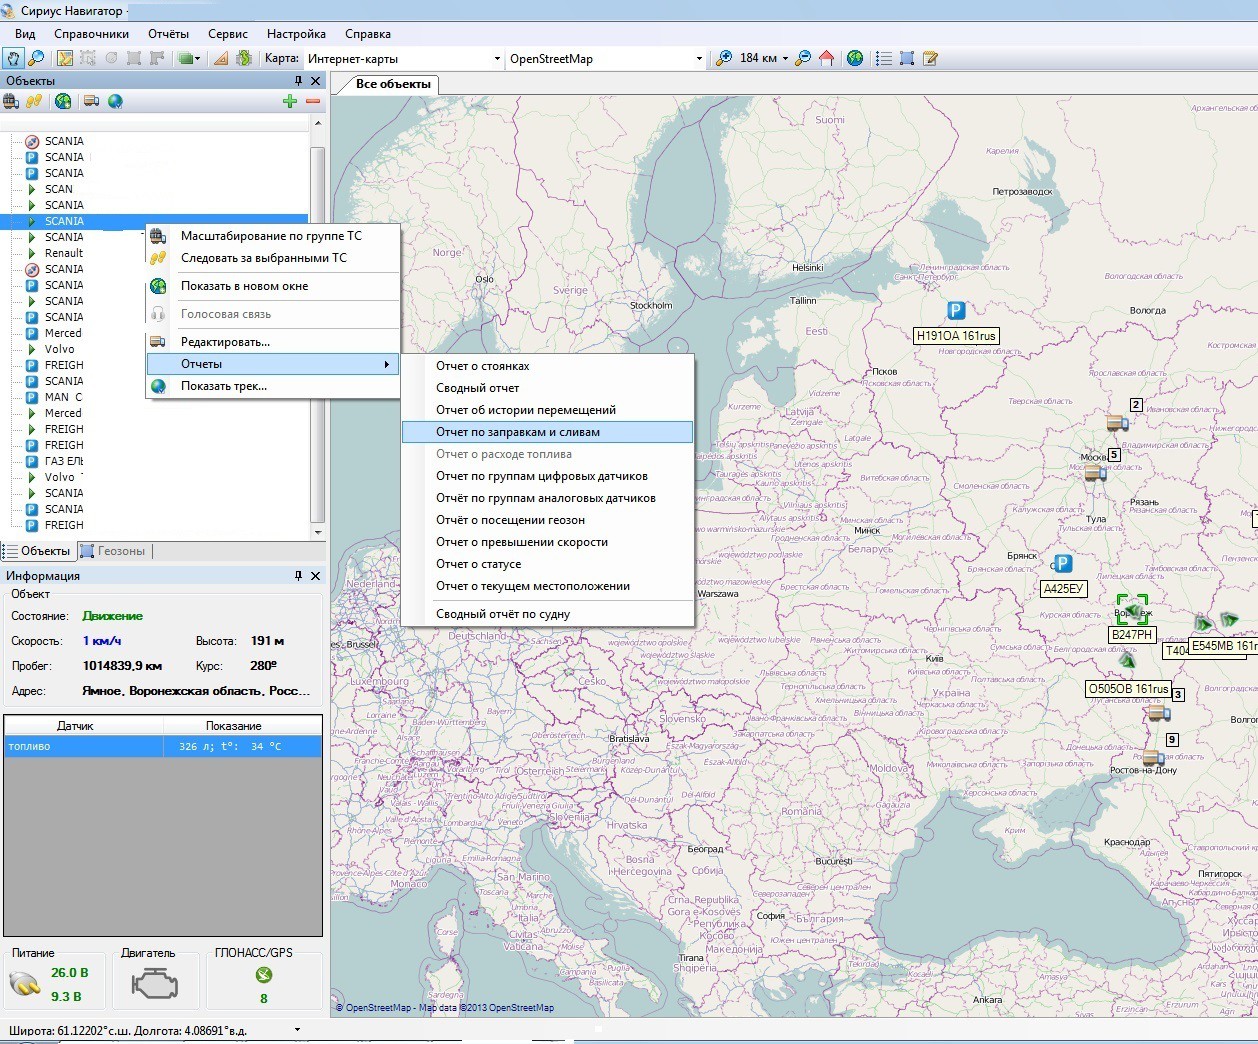The width and height of the screenshot is (1258, 1044).
Task: Toggle the pin on the Информация panel
Action: pos(298,576)
